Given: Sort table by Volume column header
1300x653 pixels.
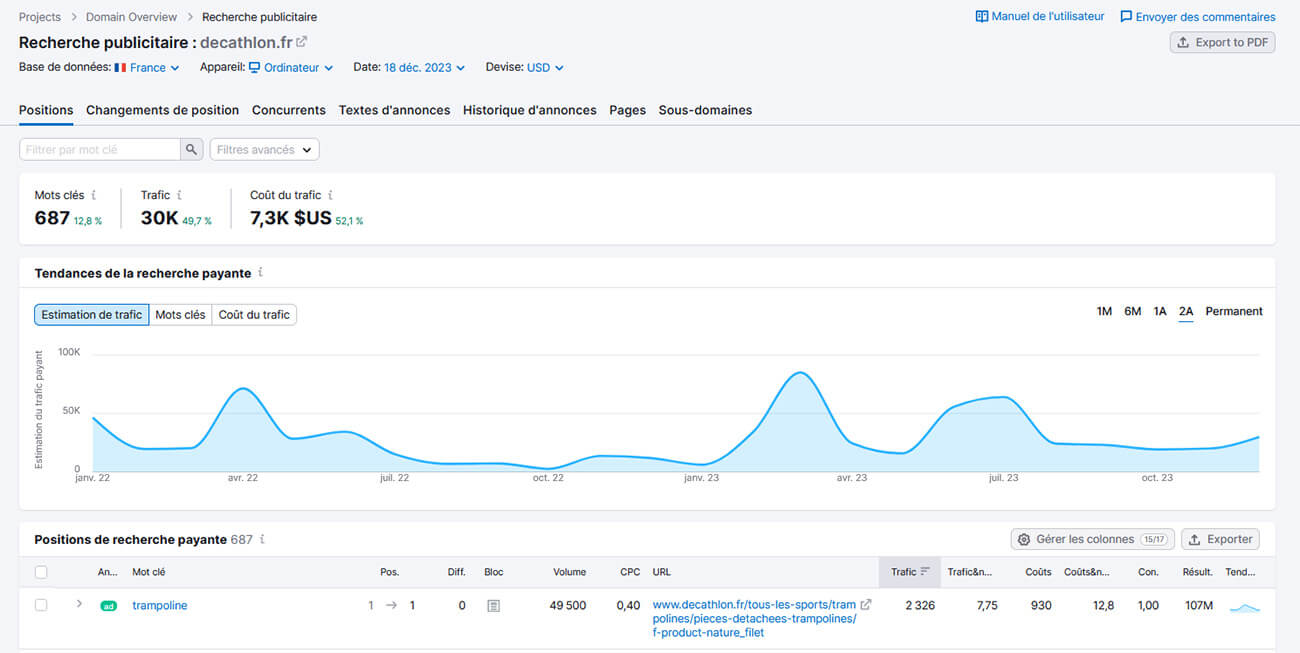Looking at the screenshot, I should point(569,572).
